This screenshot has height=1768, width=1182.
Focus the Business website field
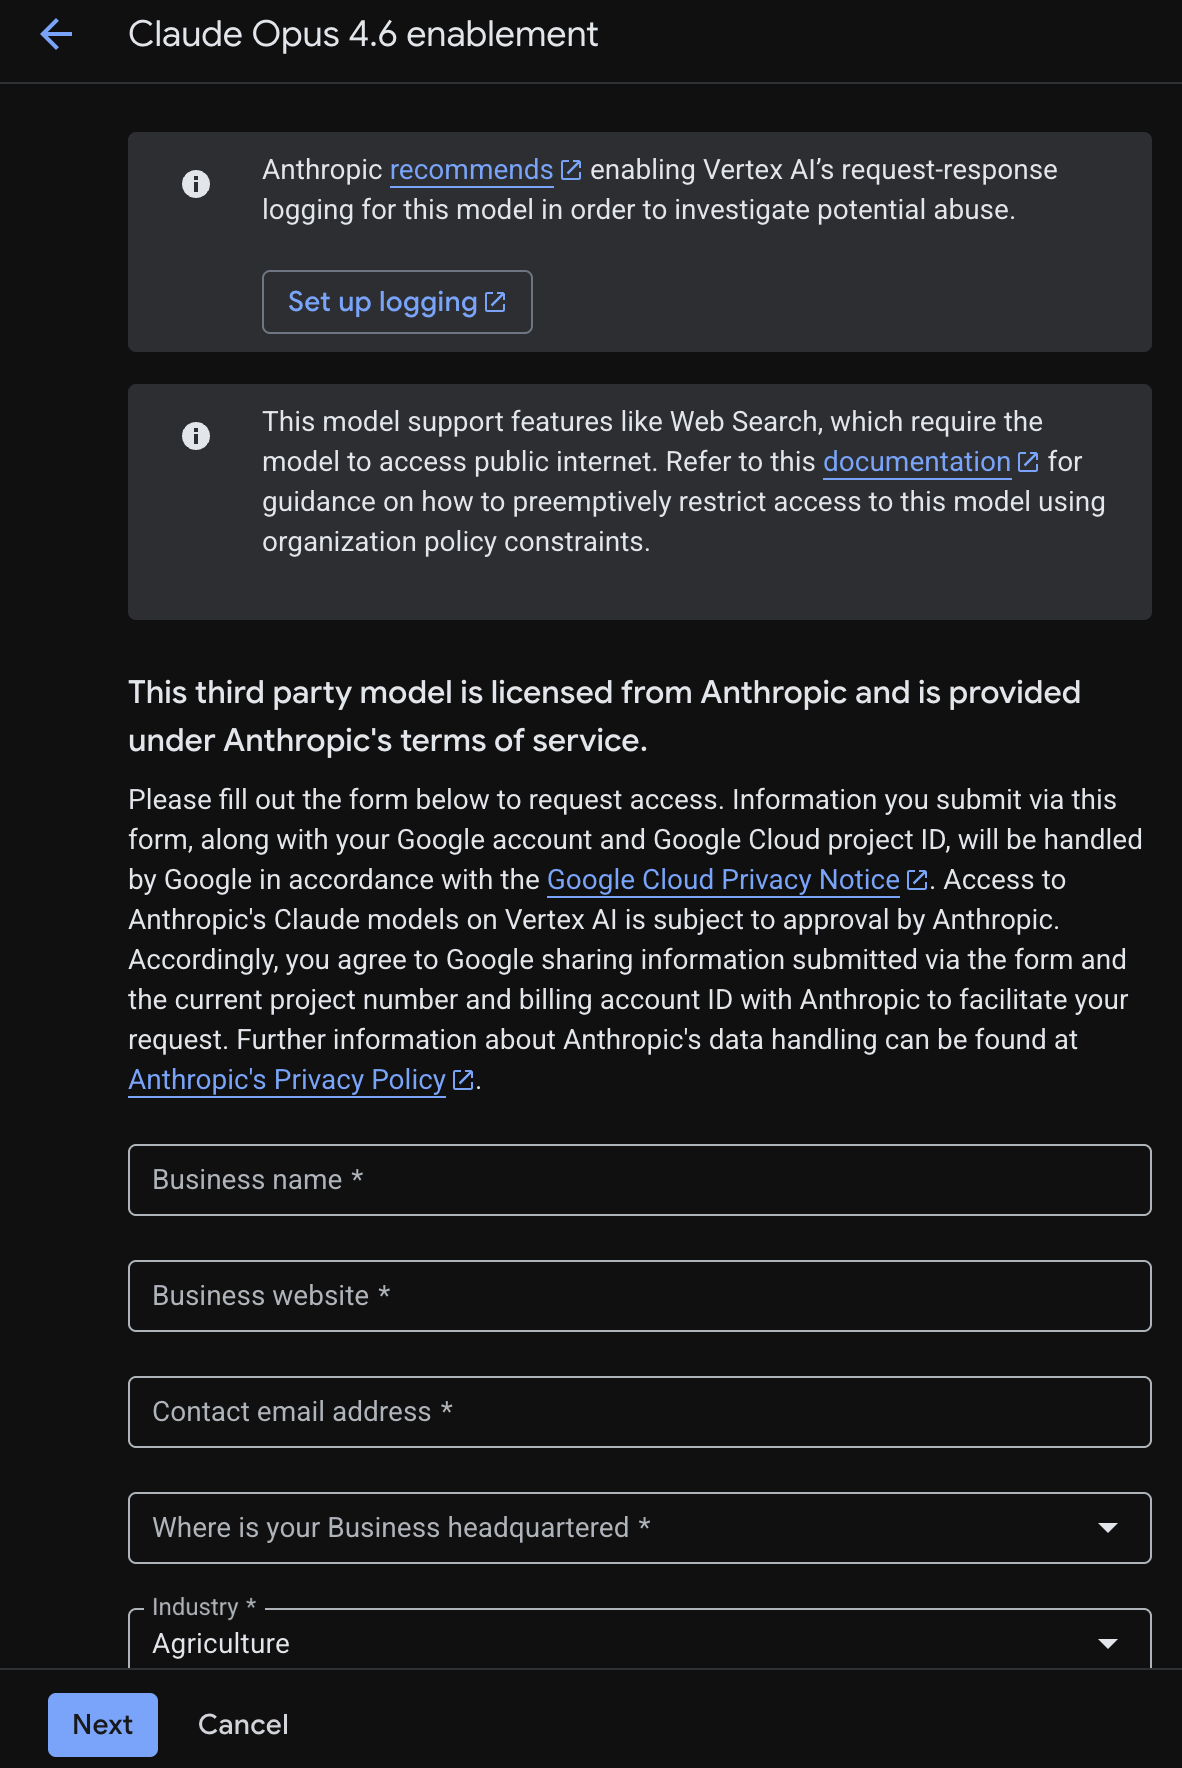point(640,1296)
